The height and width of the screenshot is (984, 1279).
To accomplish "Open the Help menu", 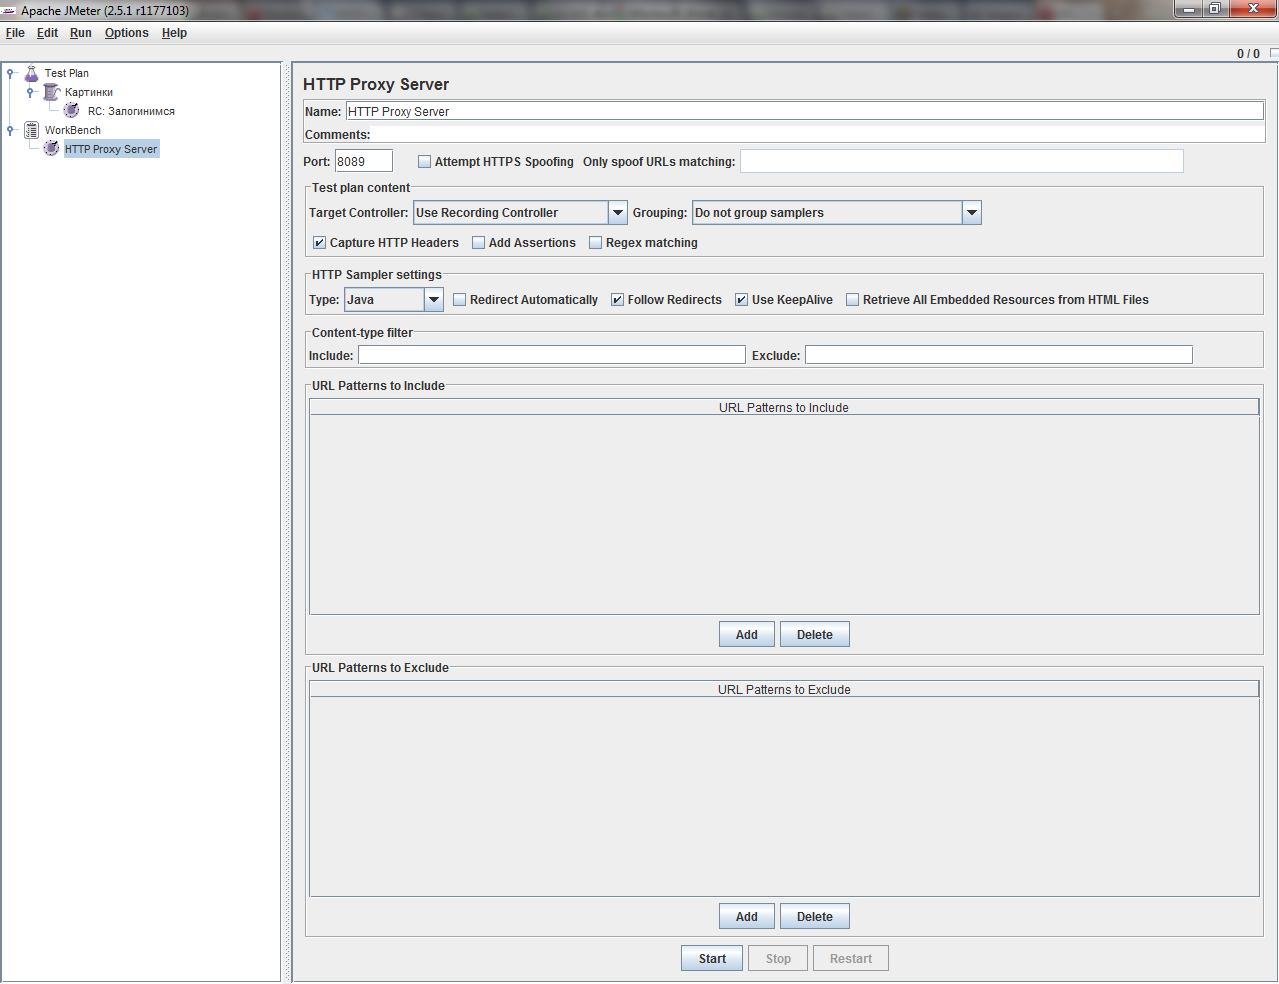I will click(174, 33).
